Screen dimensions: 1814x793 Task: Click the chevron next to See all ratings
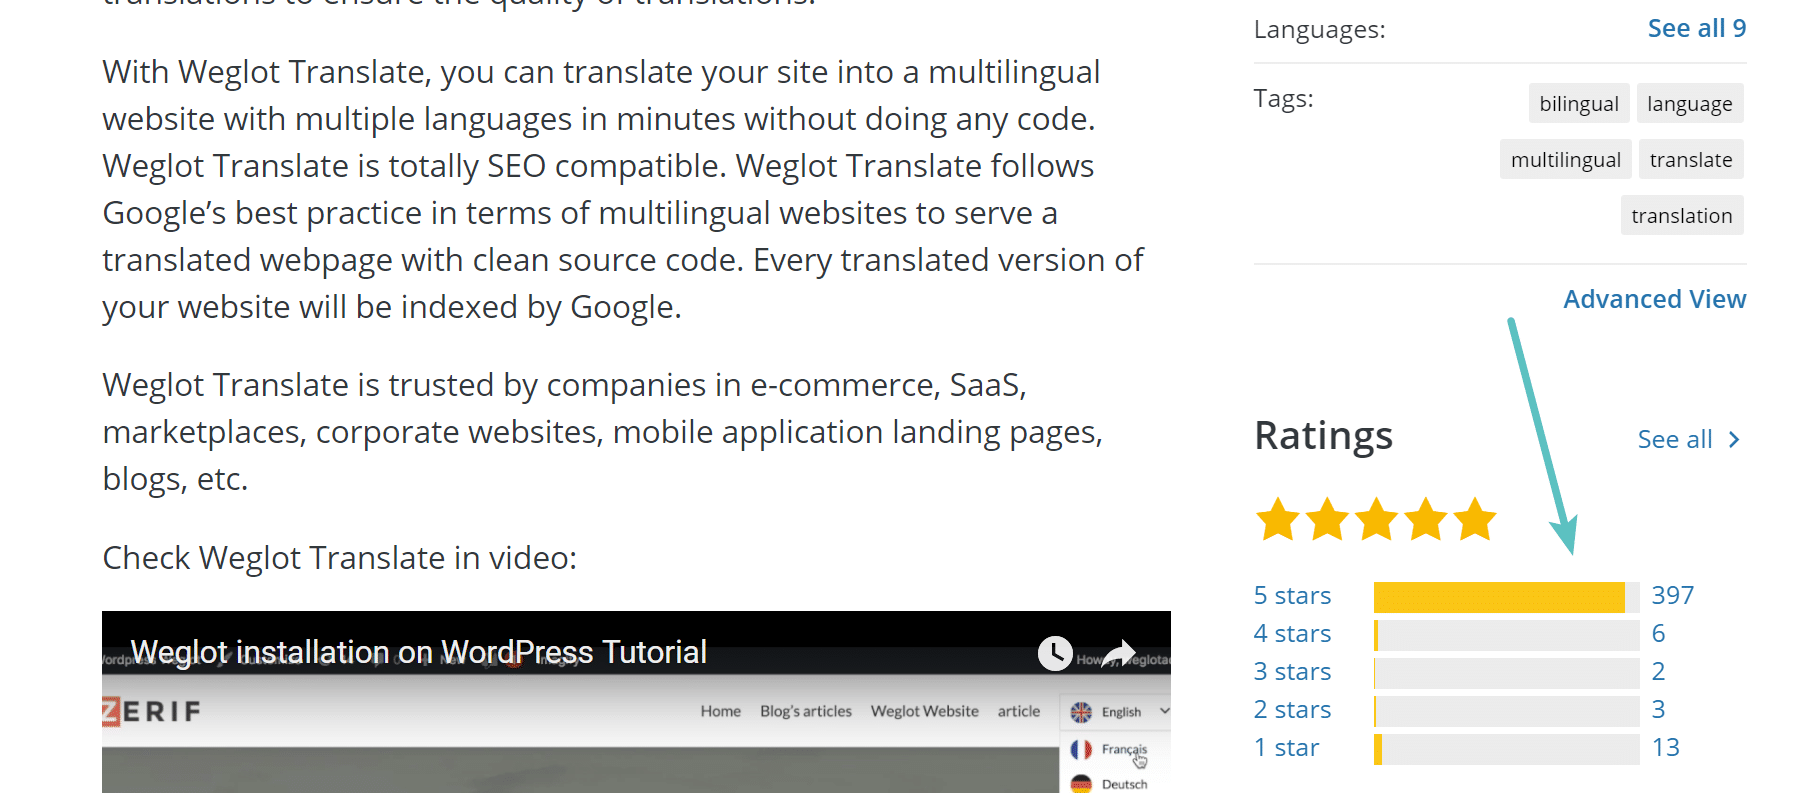click(1734, 439)
